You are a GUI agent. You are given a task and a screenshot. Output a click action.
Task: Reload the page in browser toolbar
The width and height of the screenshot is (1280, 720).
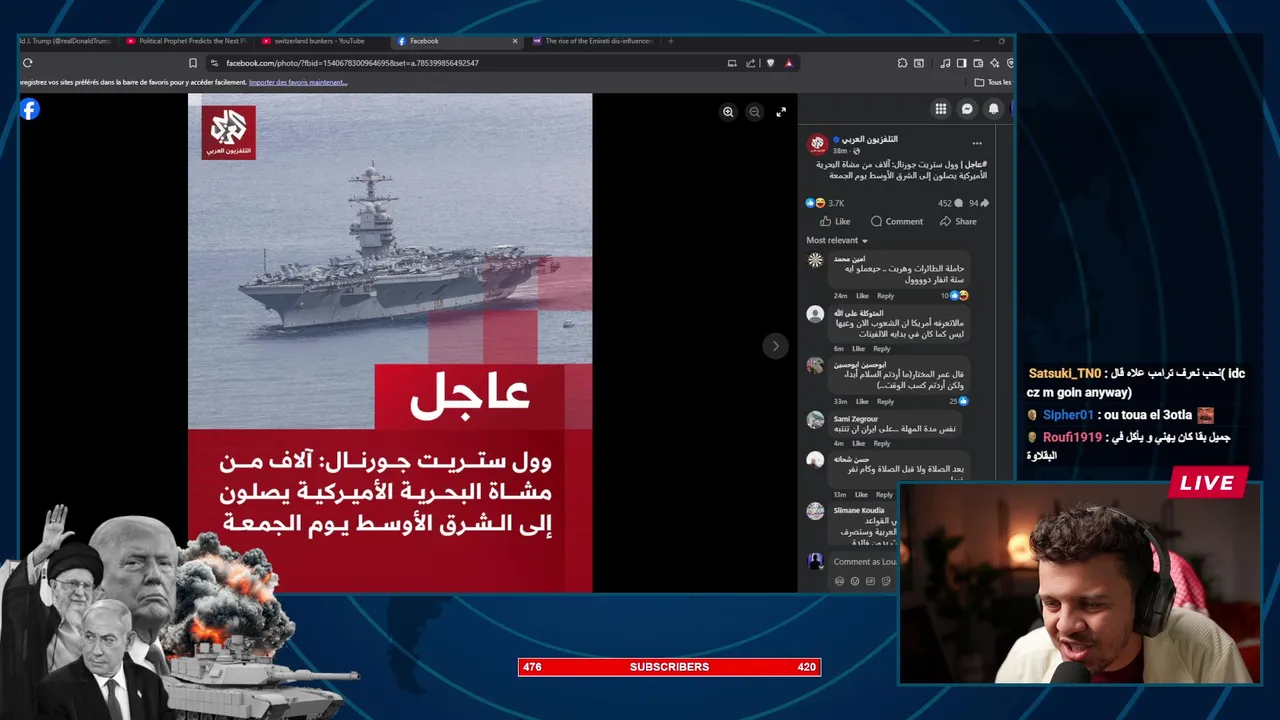click(27, 63)
